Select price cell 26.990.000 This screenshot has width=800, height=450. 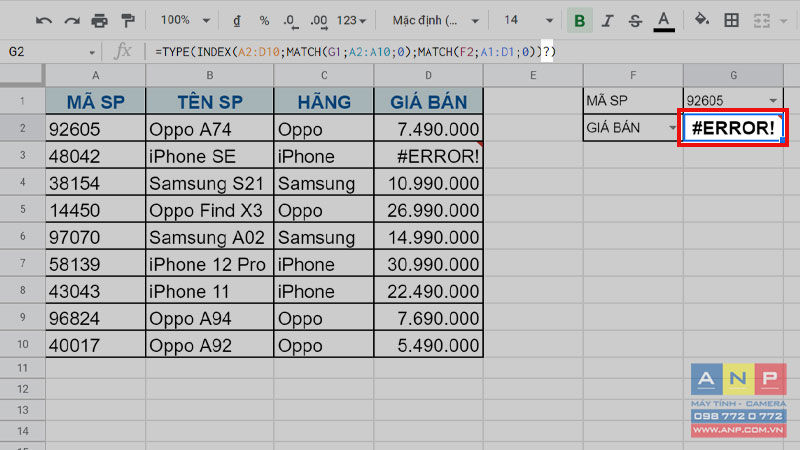[429, 210]
